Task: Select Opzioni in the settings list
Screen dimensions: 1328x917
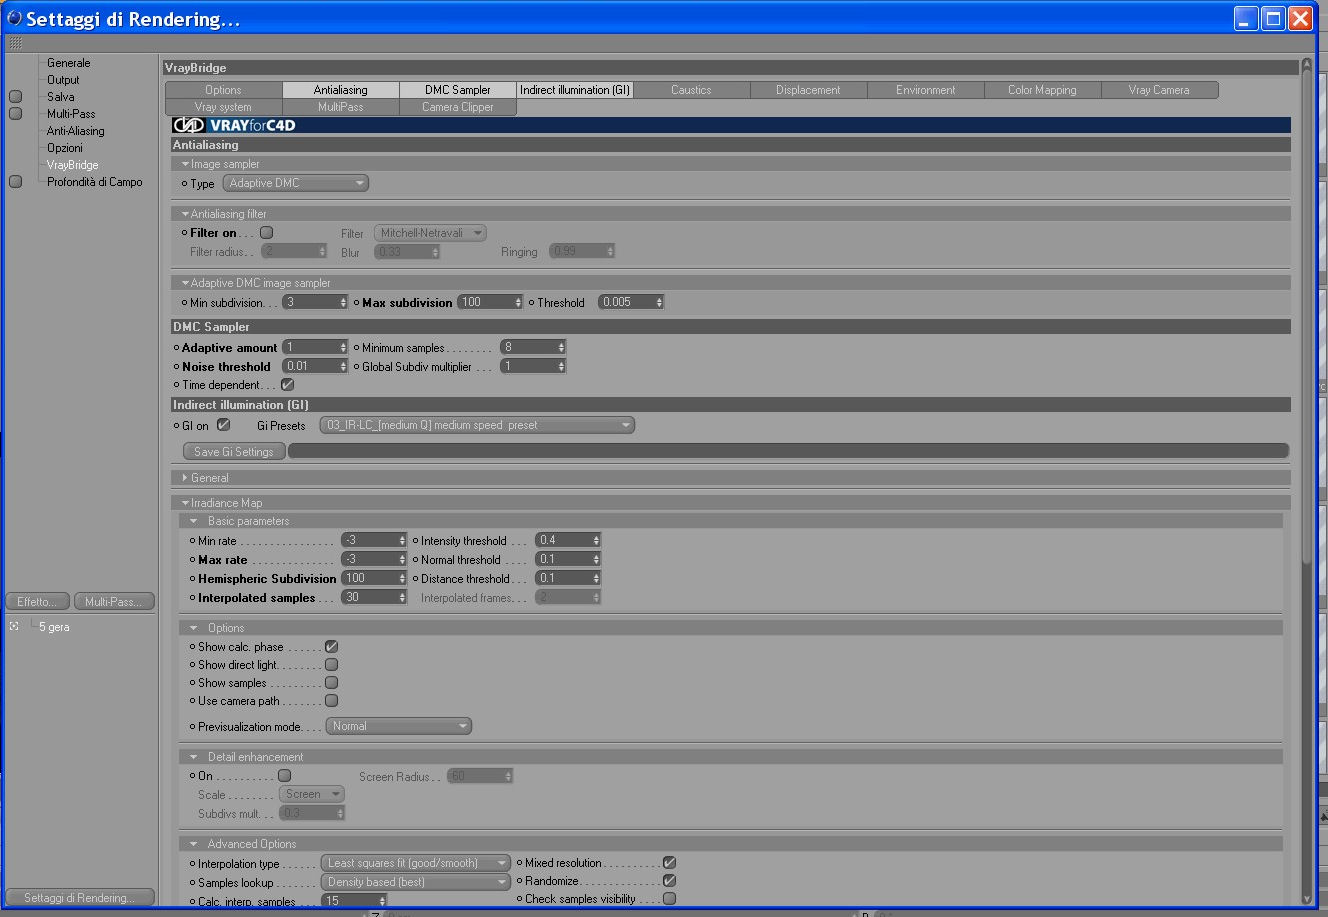Action: tap(65, 148)
